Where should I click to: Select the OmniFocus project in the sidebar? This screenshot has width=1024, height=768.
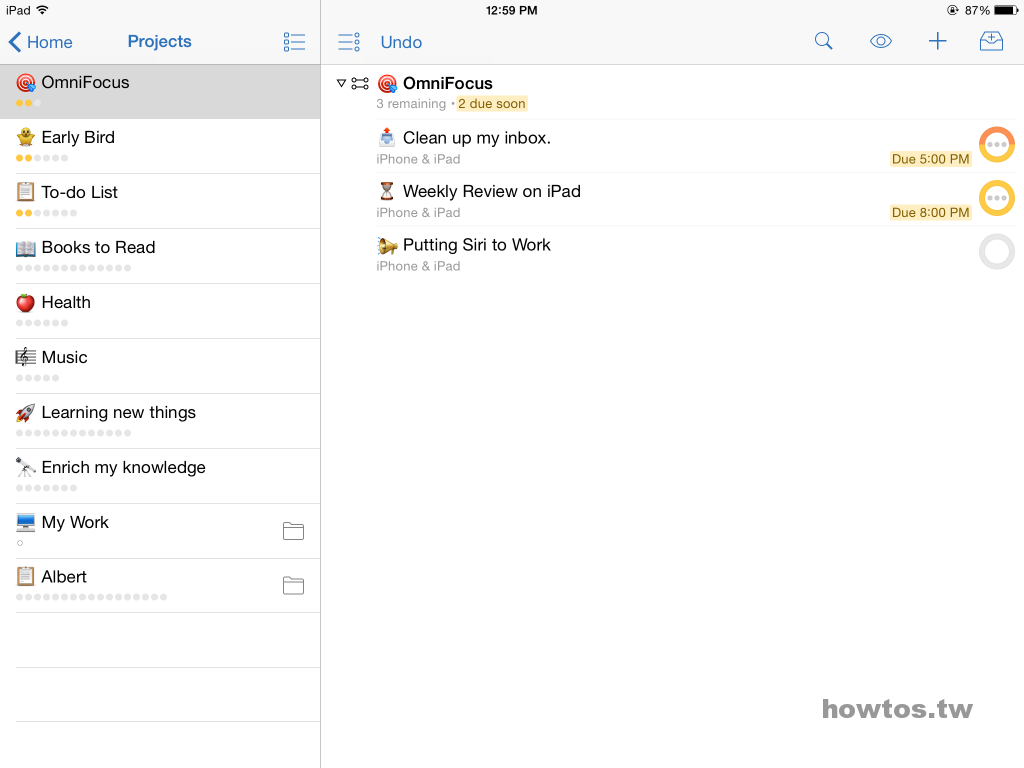point(160,91)
